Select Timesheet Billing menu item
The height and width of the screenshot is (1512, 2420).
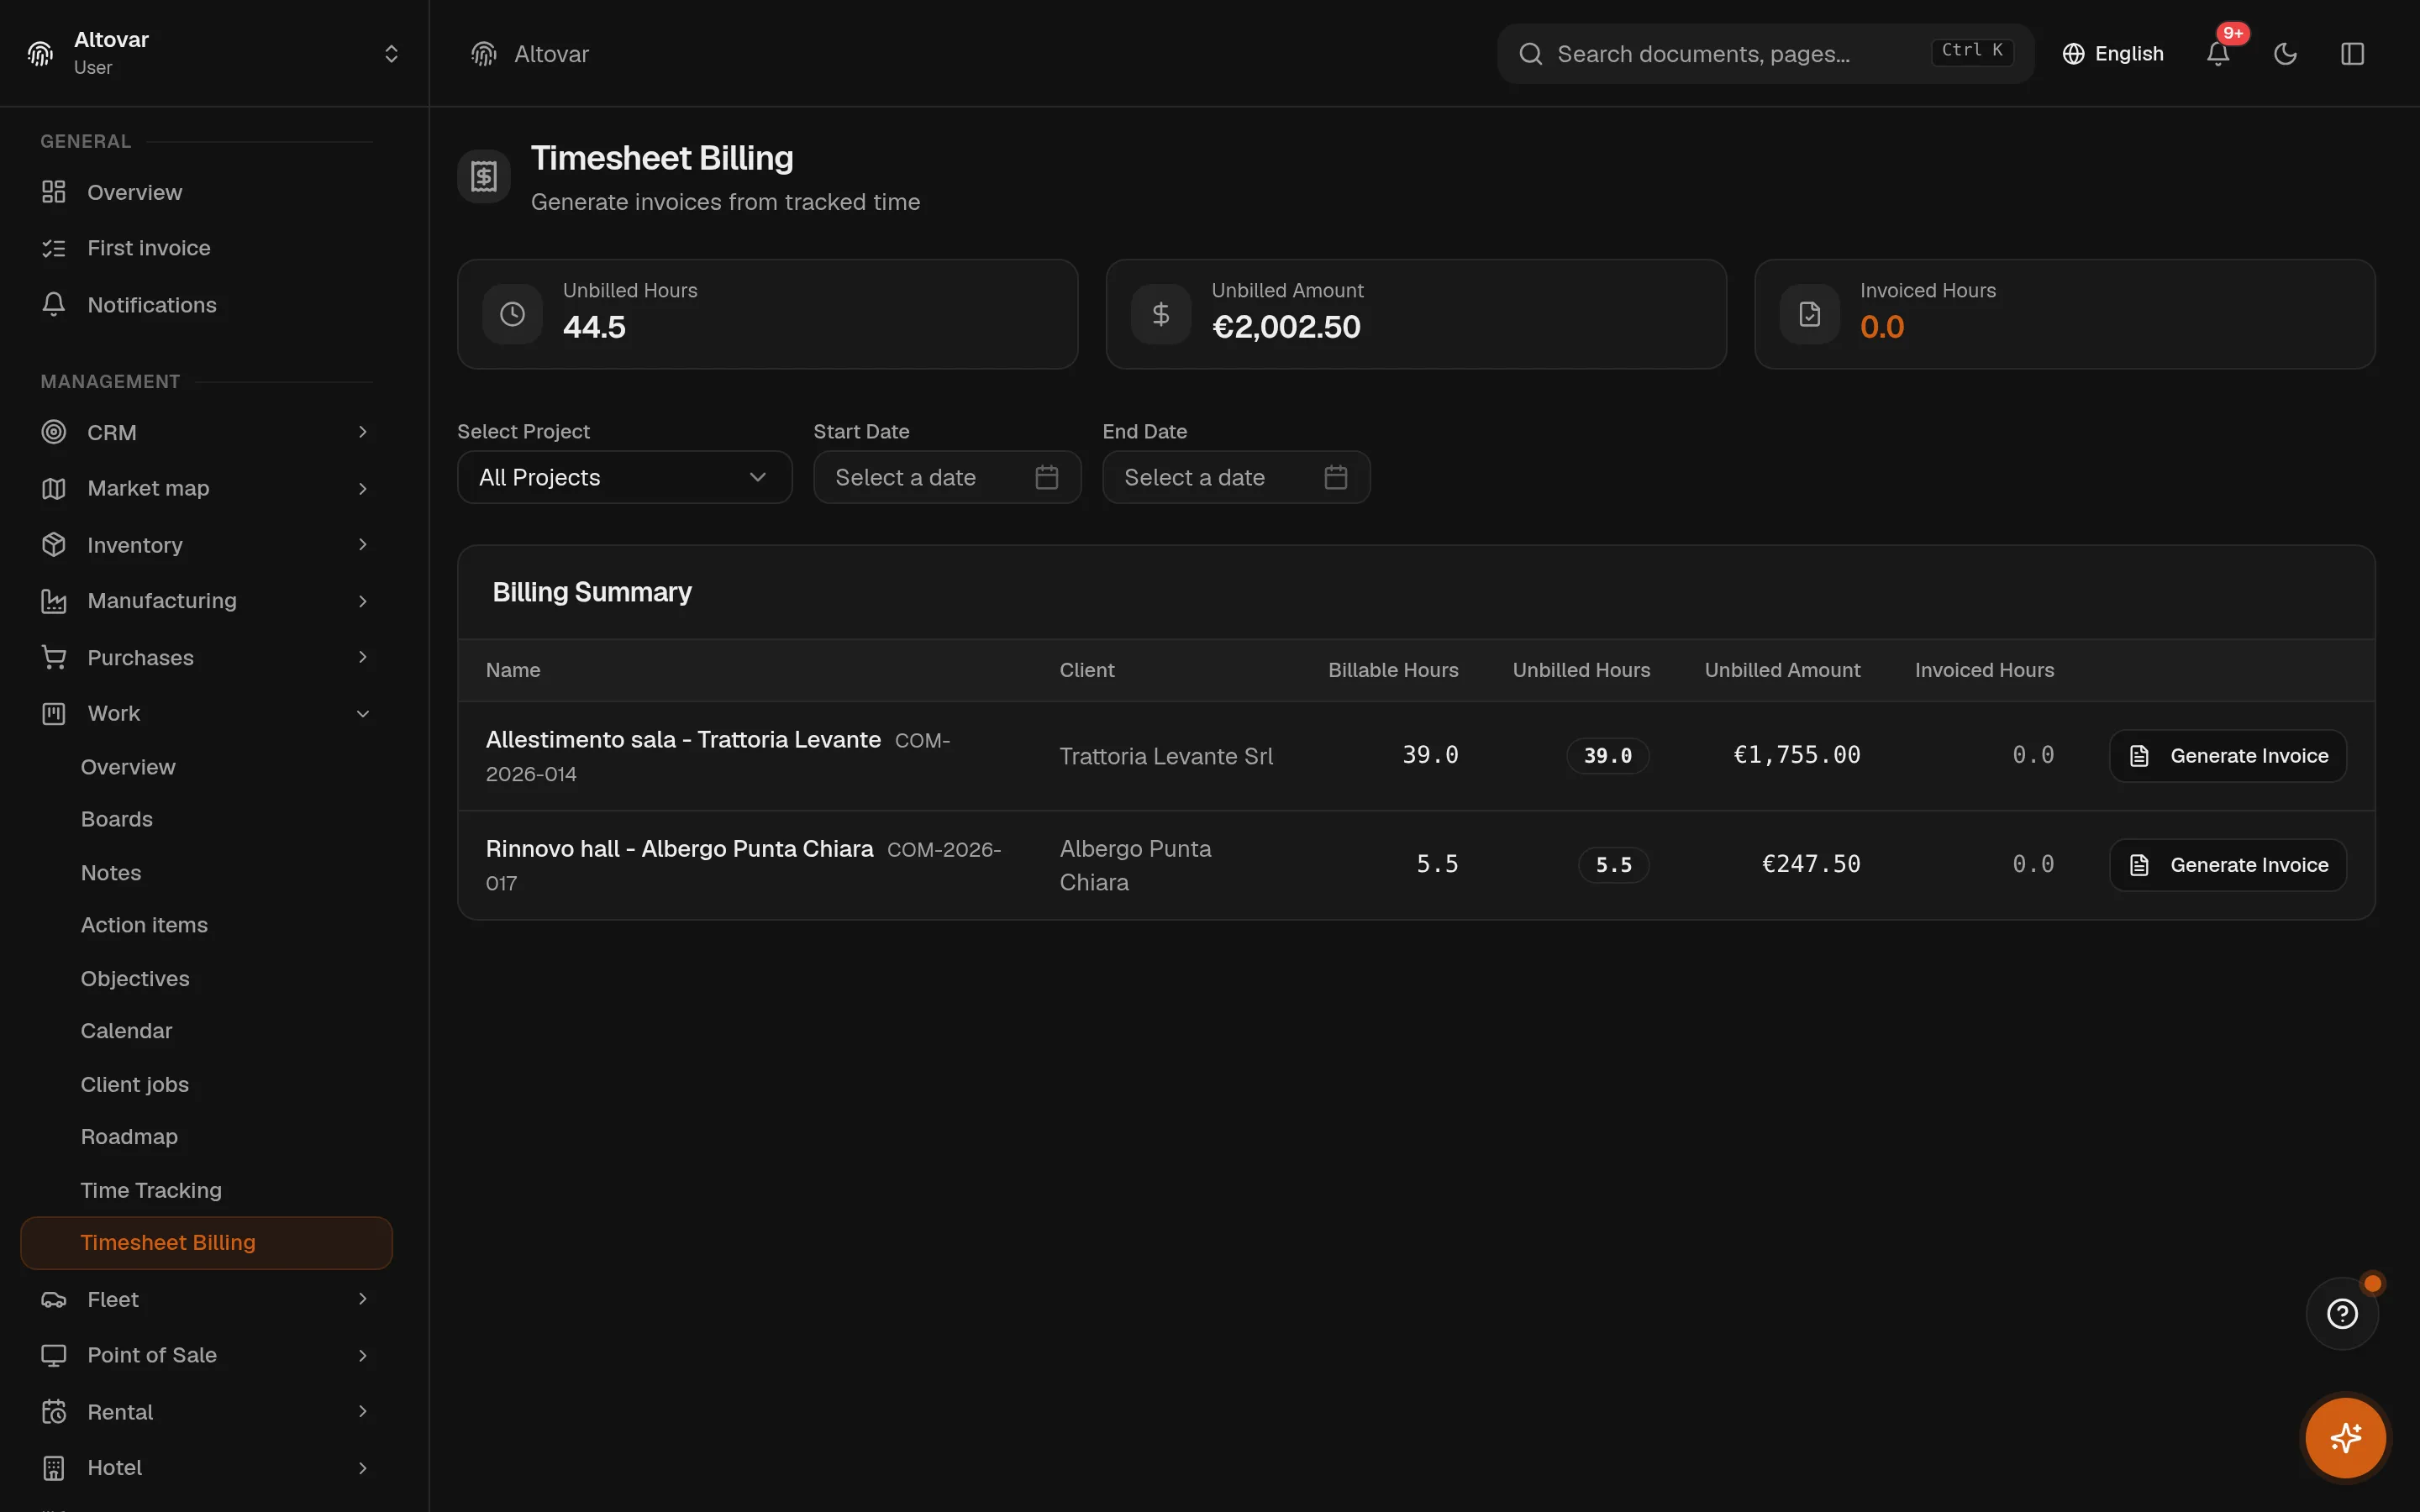[206, 1243]
